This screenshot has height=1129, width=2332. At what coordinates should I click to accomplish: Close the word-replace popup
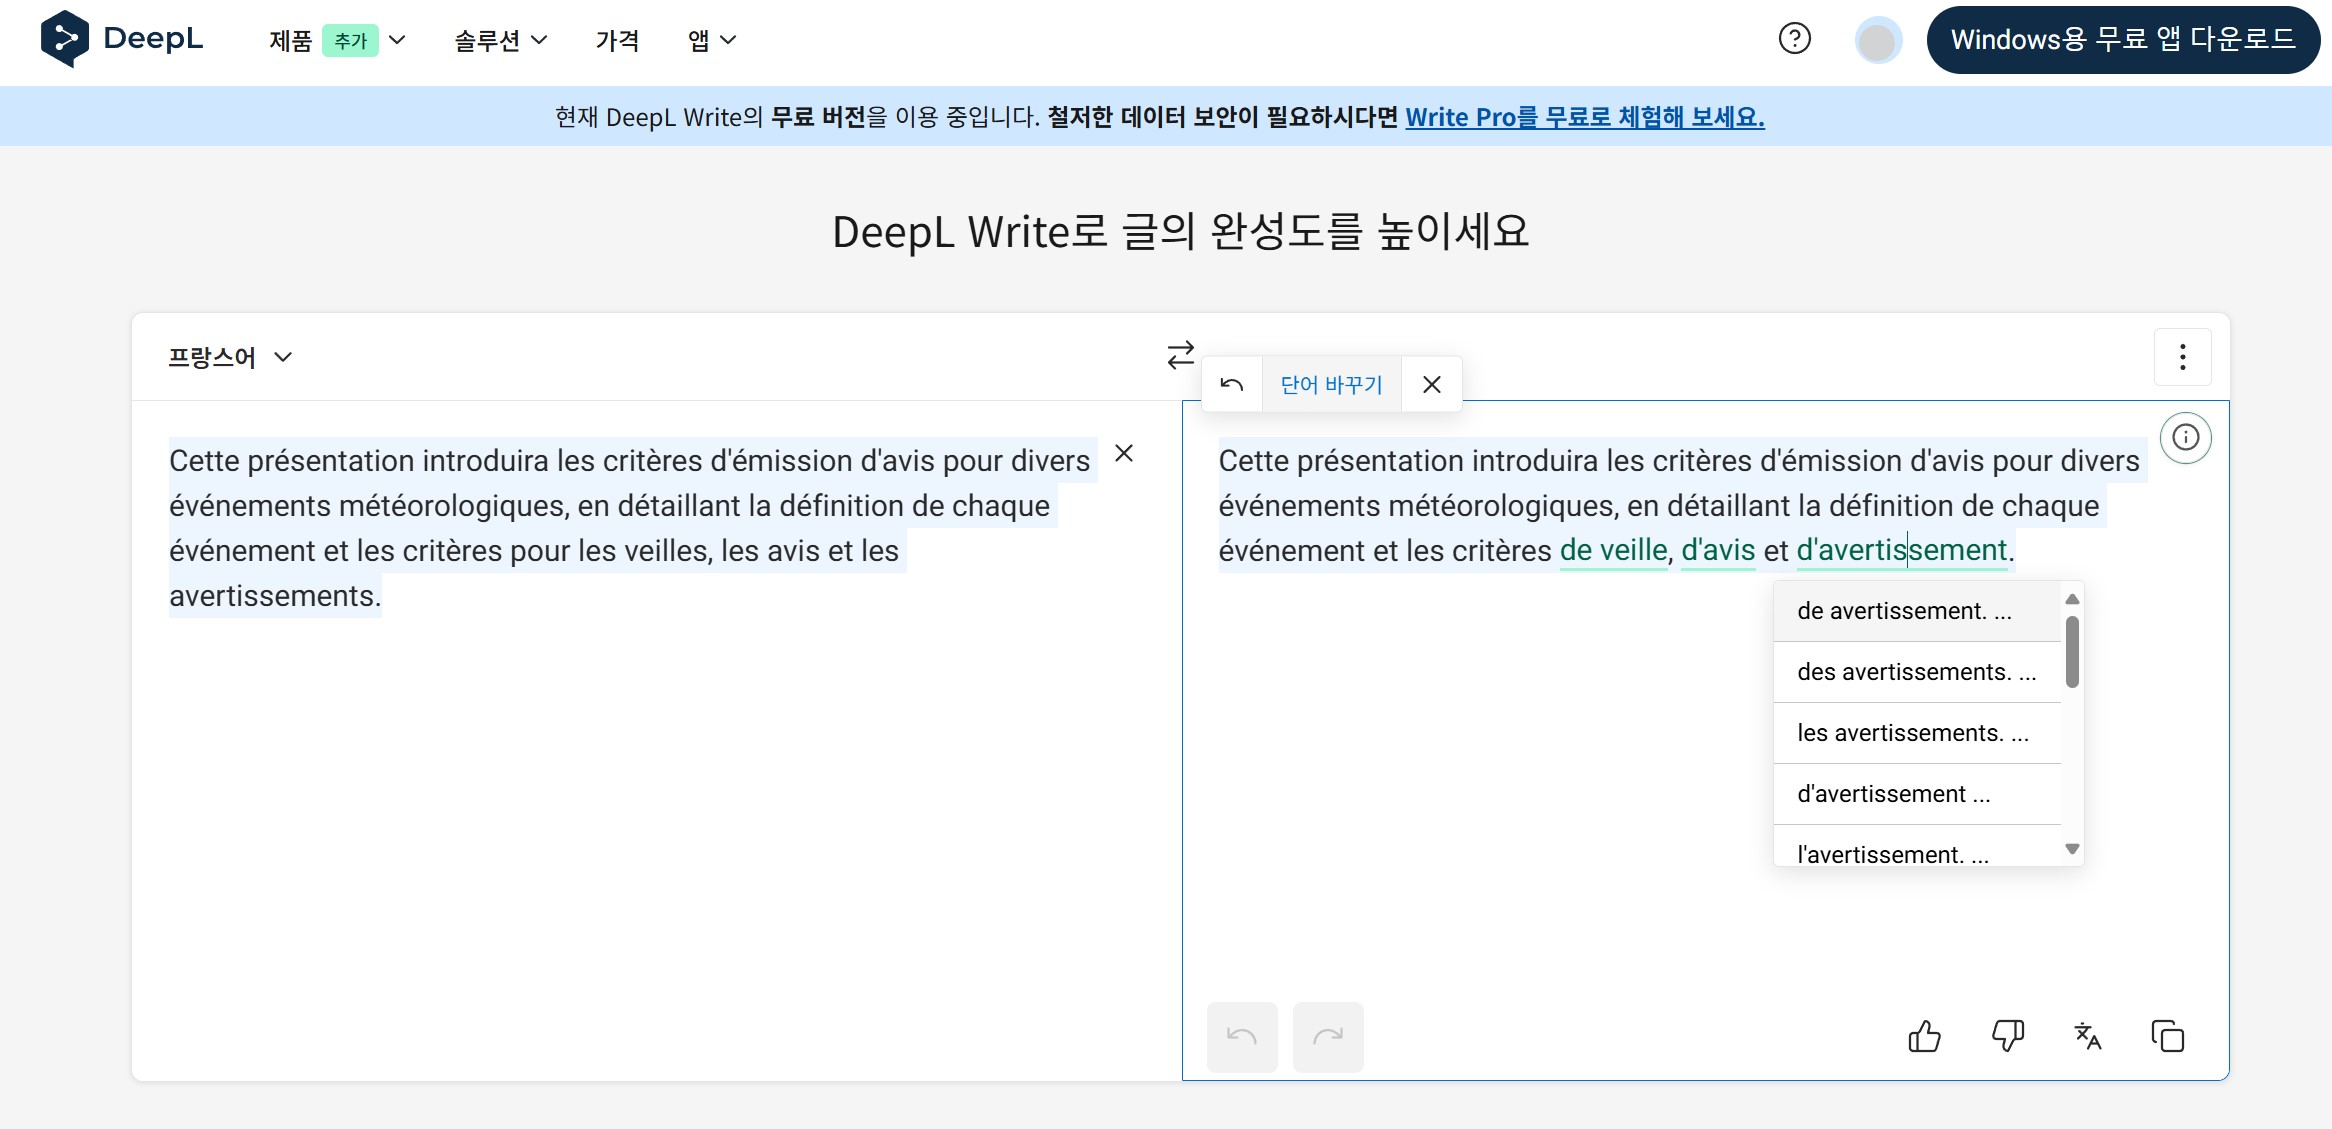[x=1431, y=384]
